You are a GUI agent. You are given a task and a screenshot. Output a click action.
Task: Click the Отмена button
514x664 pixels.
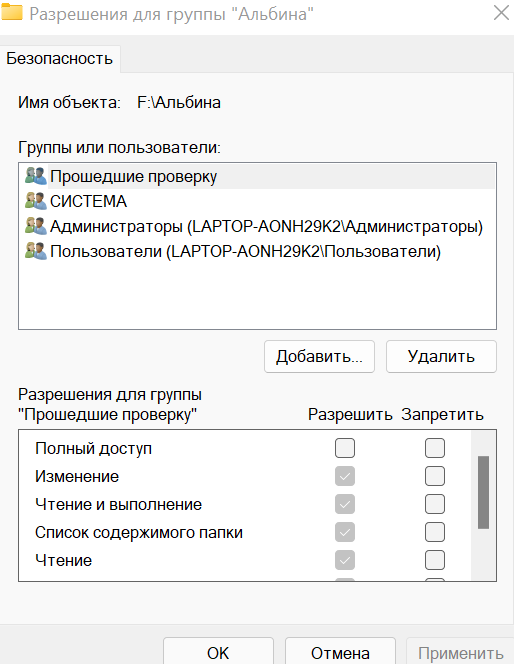coord(340,652)
